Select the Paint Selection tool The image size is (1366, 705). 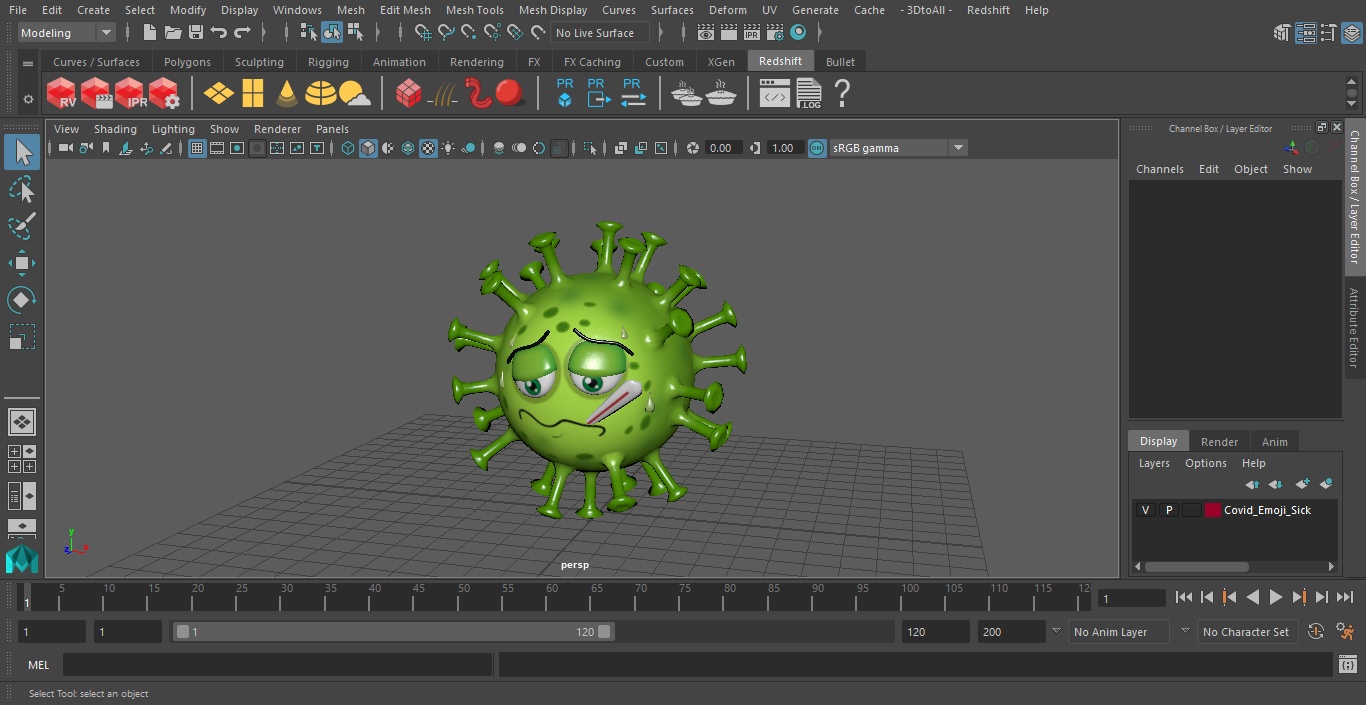click(22, 226)
